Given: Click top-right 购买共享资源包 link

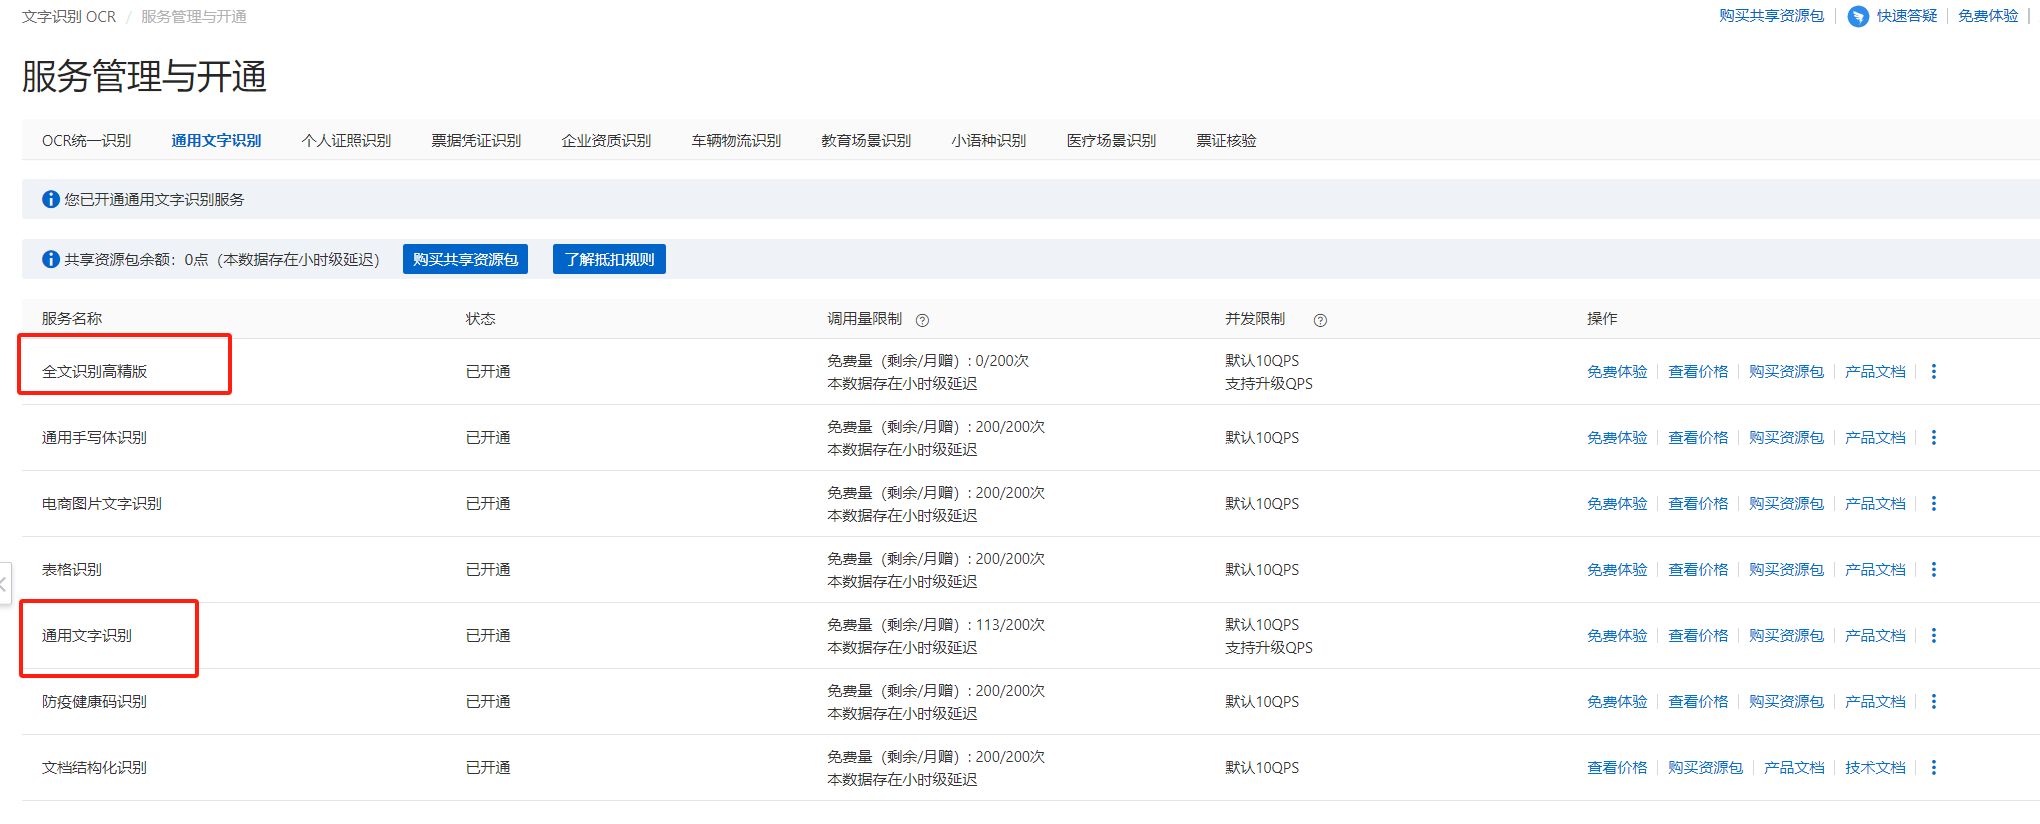Looking at the screenshot, I should [1771, 16].
